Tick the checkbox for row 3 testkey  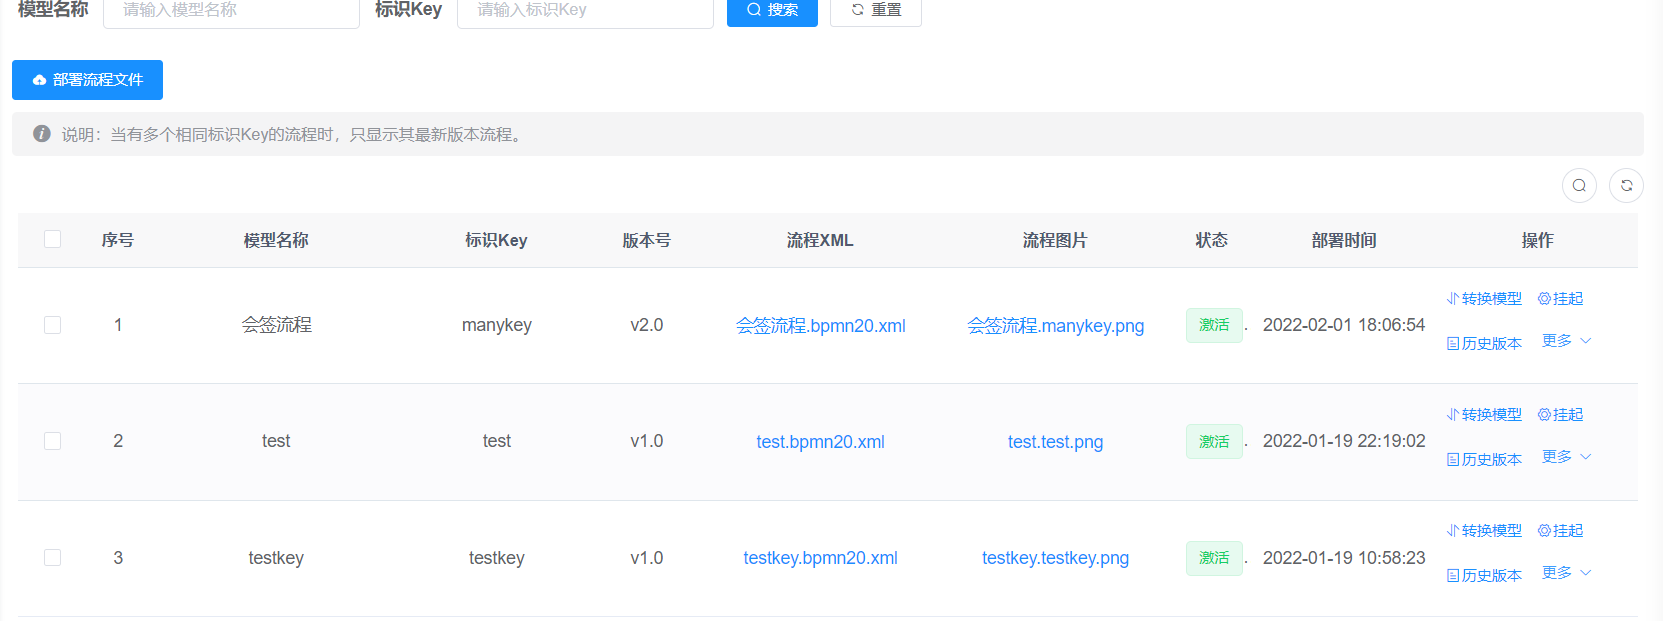click(x=53, y=558)
